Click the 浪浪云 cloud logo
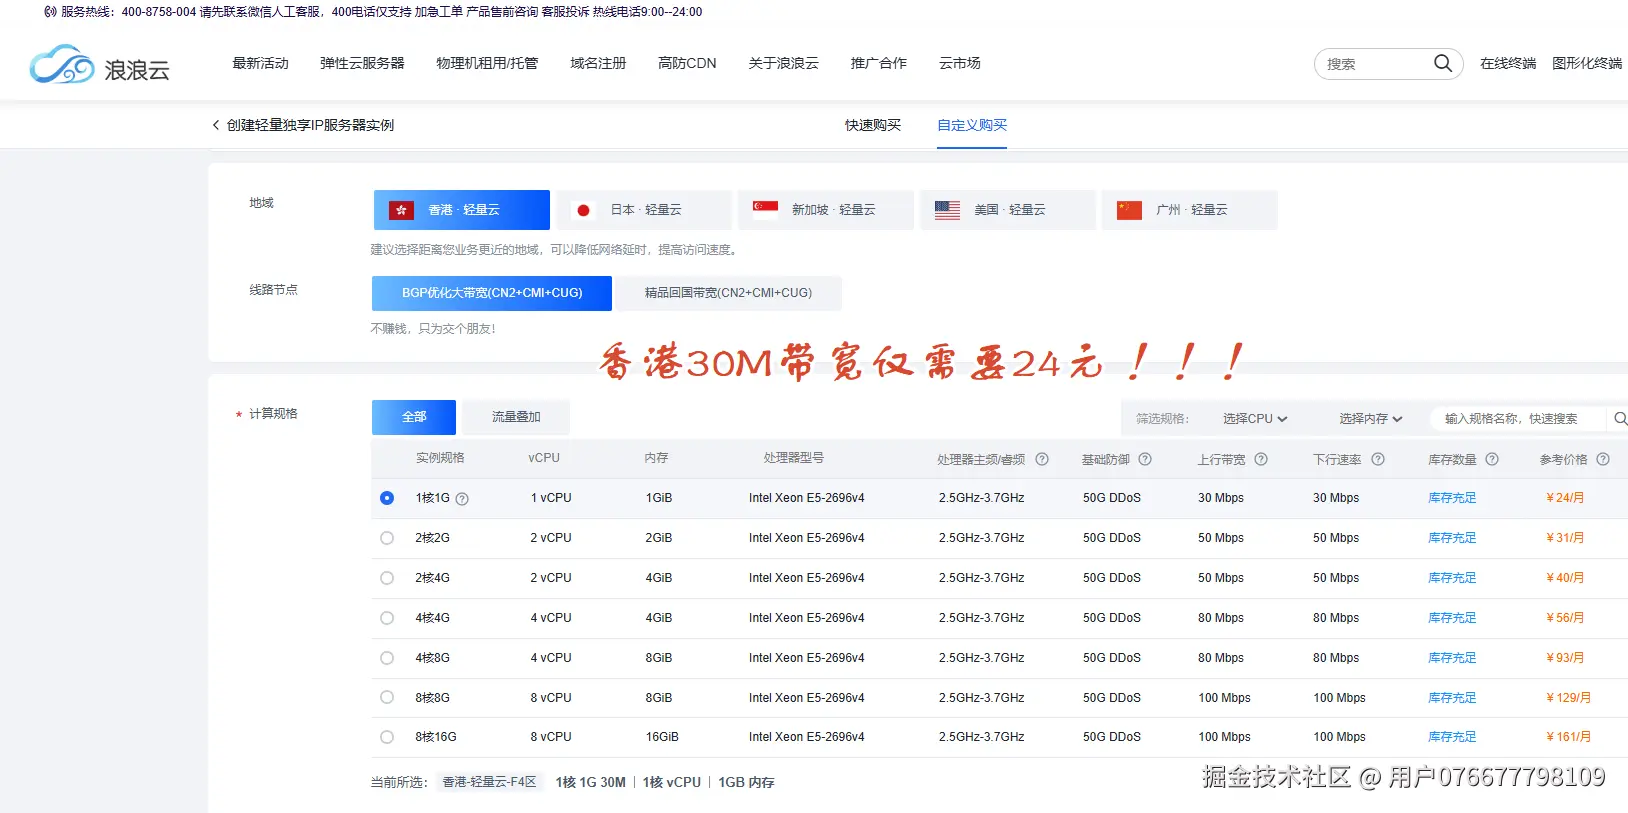The height and width of the screenshot is (813, 1628). [x=100, y=64]
